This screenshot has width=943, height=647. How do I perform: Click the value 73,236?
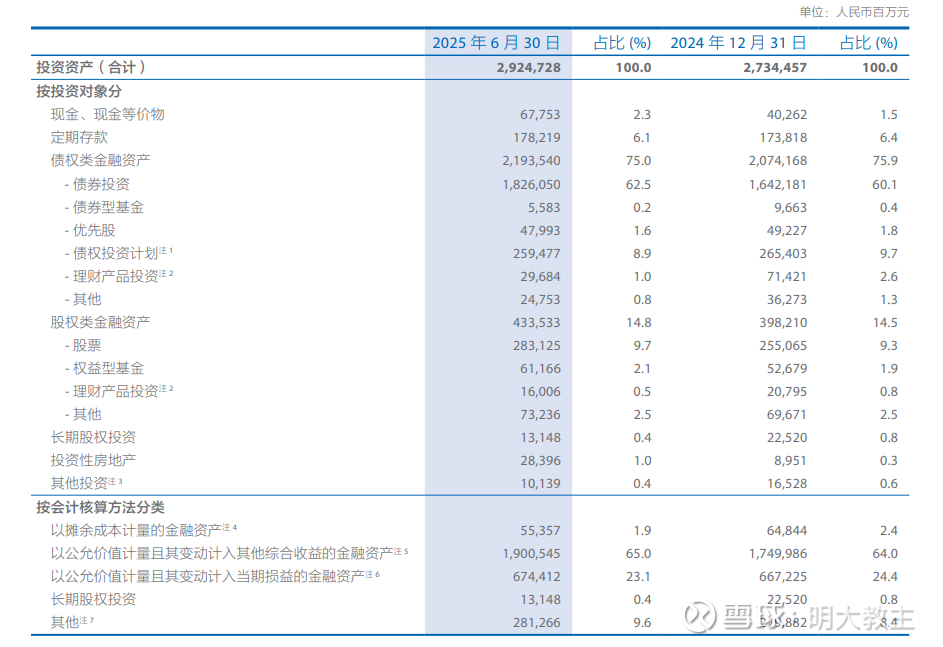540,415
